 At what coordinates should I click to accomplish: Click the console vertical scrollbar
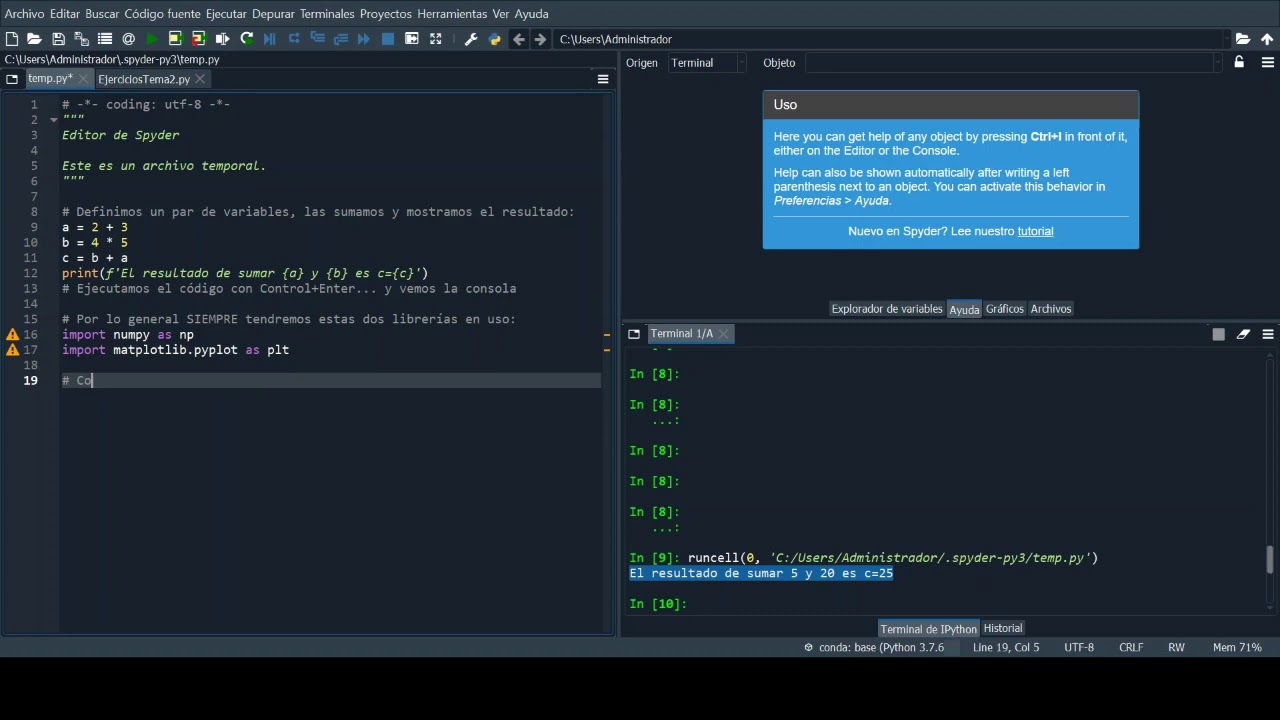coord(1270,560)
